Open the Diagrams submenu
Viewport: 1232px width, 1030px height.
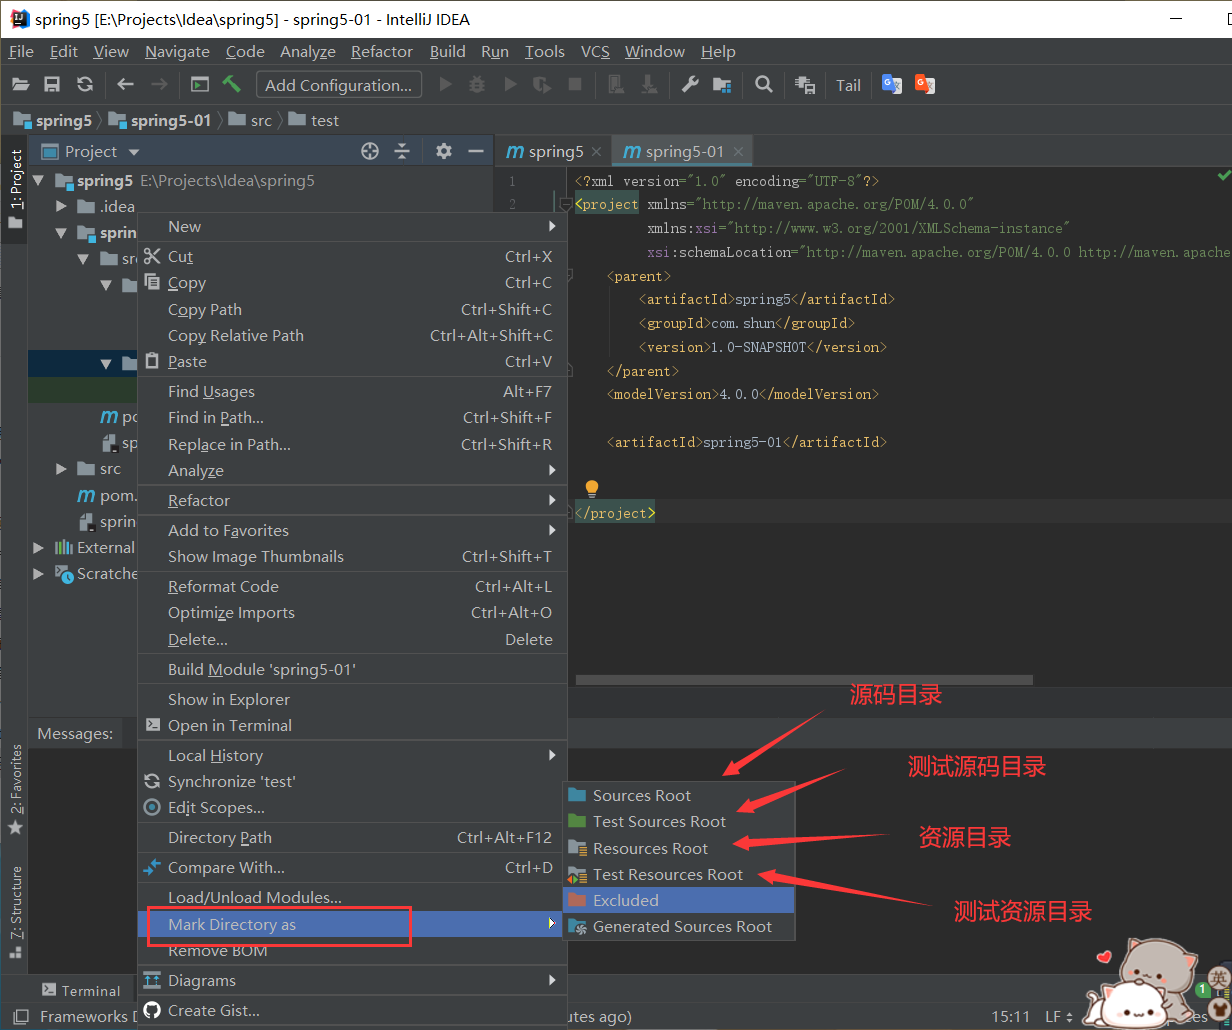[x=352, y=980]
